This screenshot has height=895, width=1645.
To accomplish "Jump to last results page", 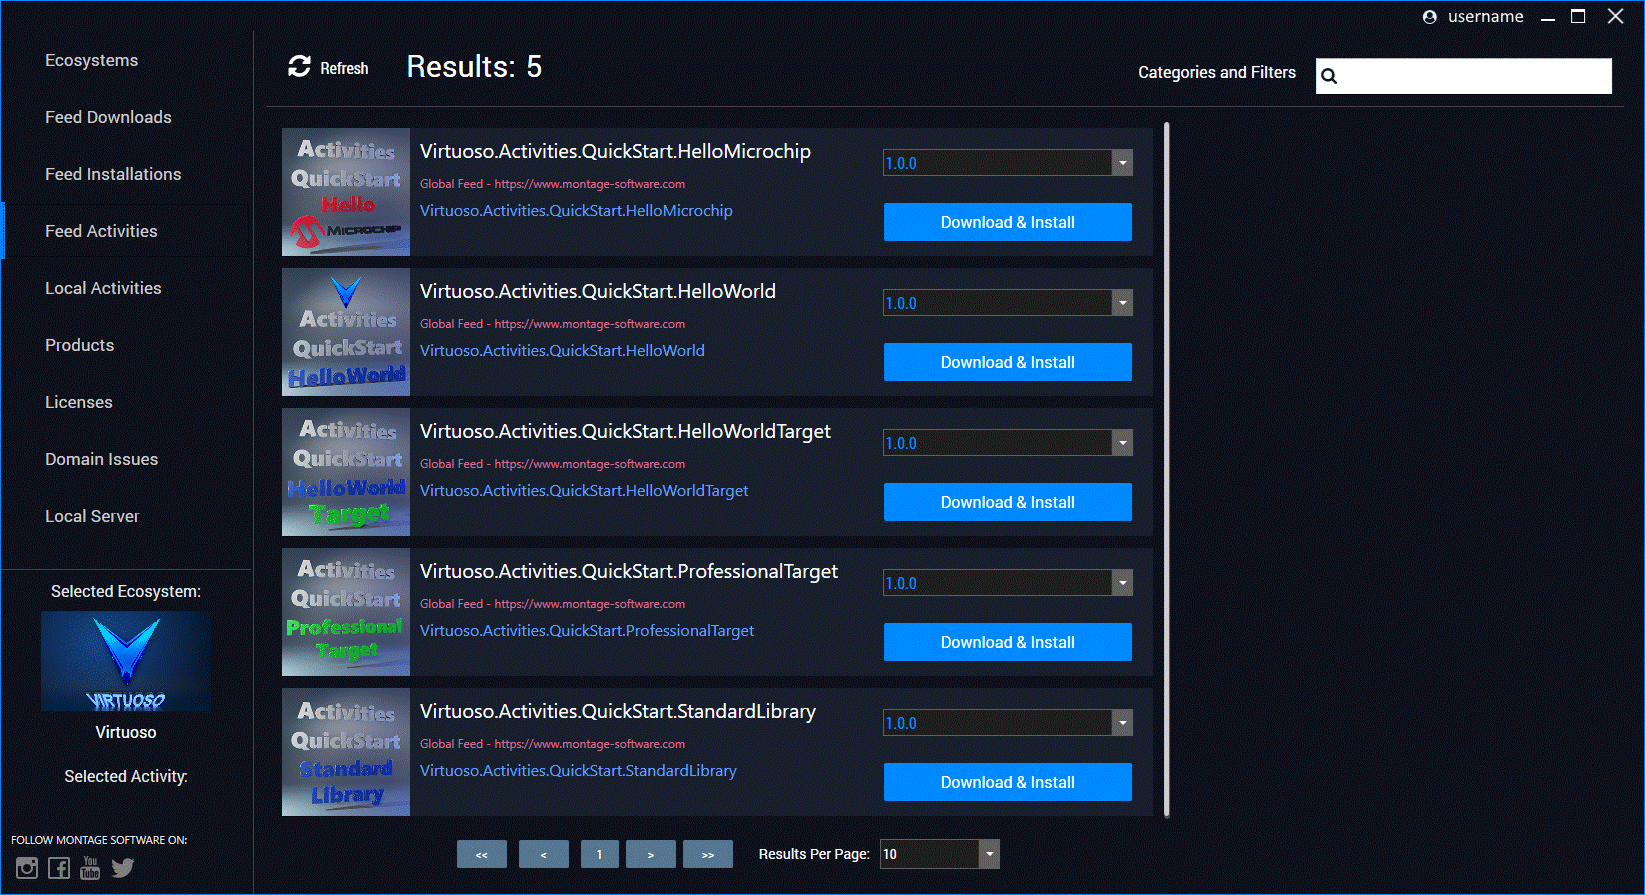I will point(708,854).
